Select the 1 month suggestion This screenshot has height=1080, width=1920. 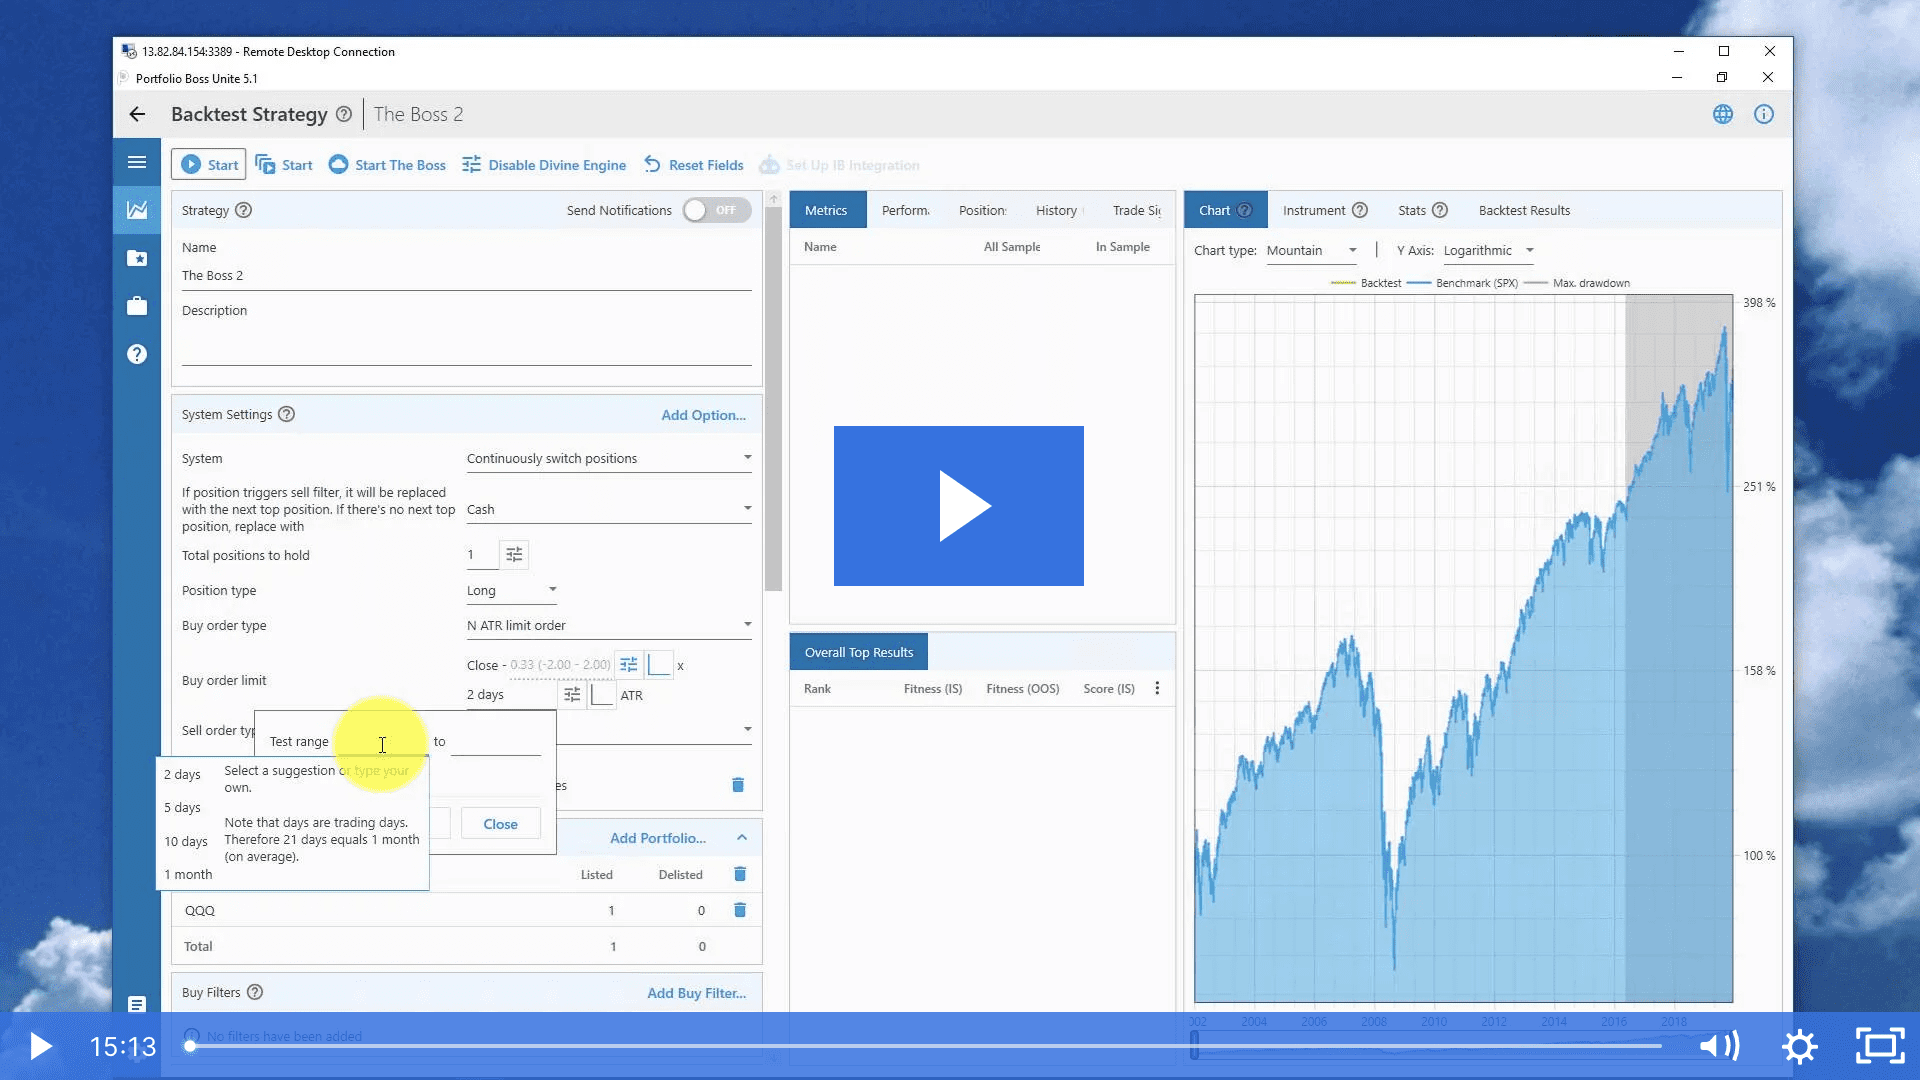pyautogui.click(x=188, y=874)
